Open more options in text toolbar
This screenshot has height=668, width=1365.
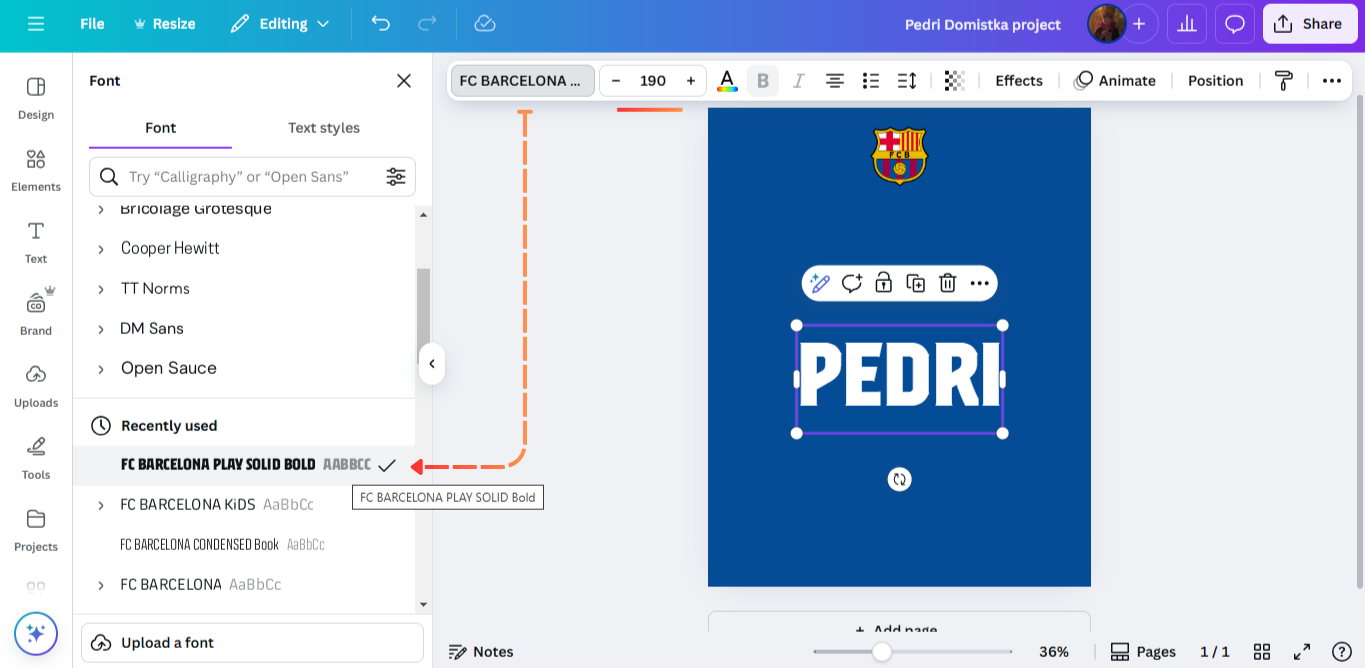pos(1332,81)
